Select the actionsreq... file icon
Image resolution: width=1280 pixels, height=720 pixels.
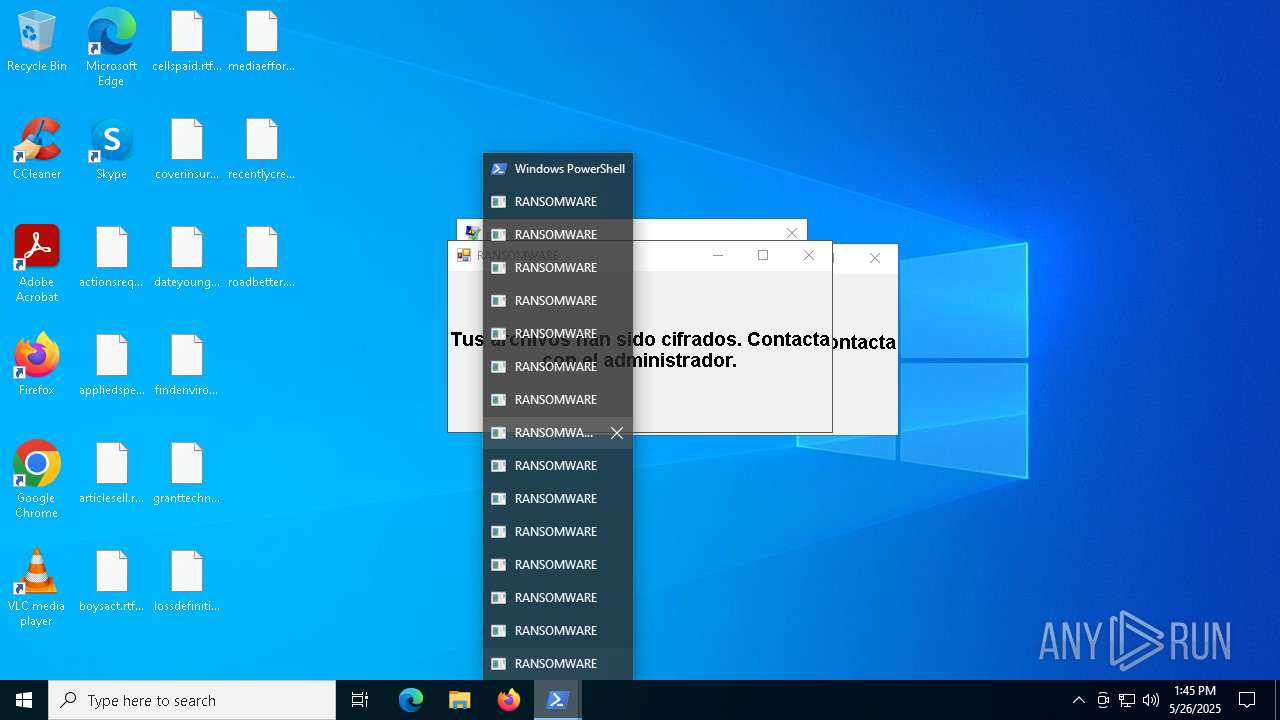click(111, 258)
